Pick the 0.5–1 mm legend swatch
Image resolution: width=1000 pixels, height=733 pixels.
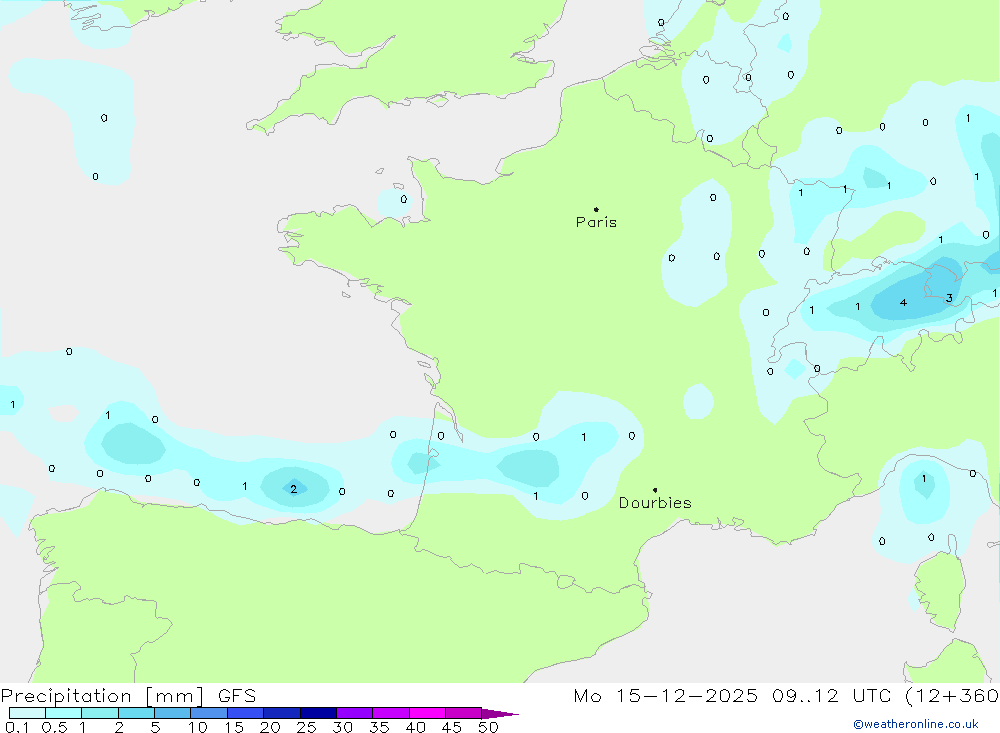[x=64, y=713]
